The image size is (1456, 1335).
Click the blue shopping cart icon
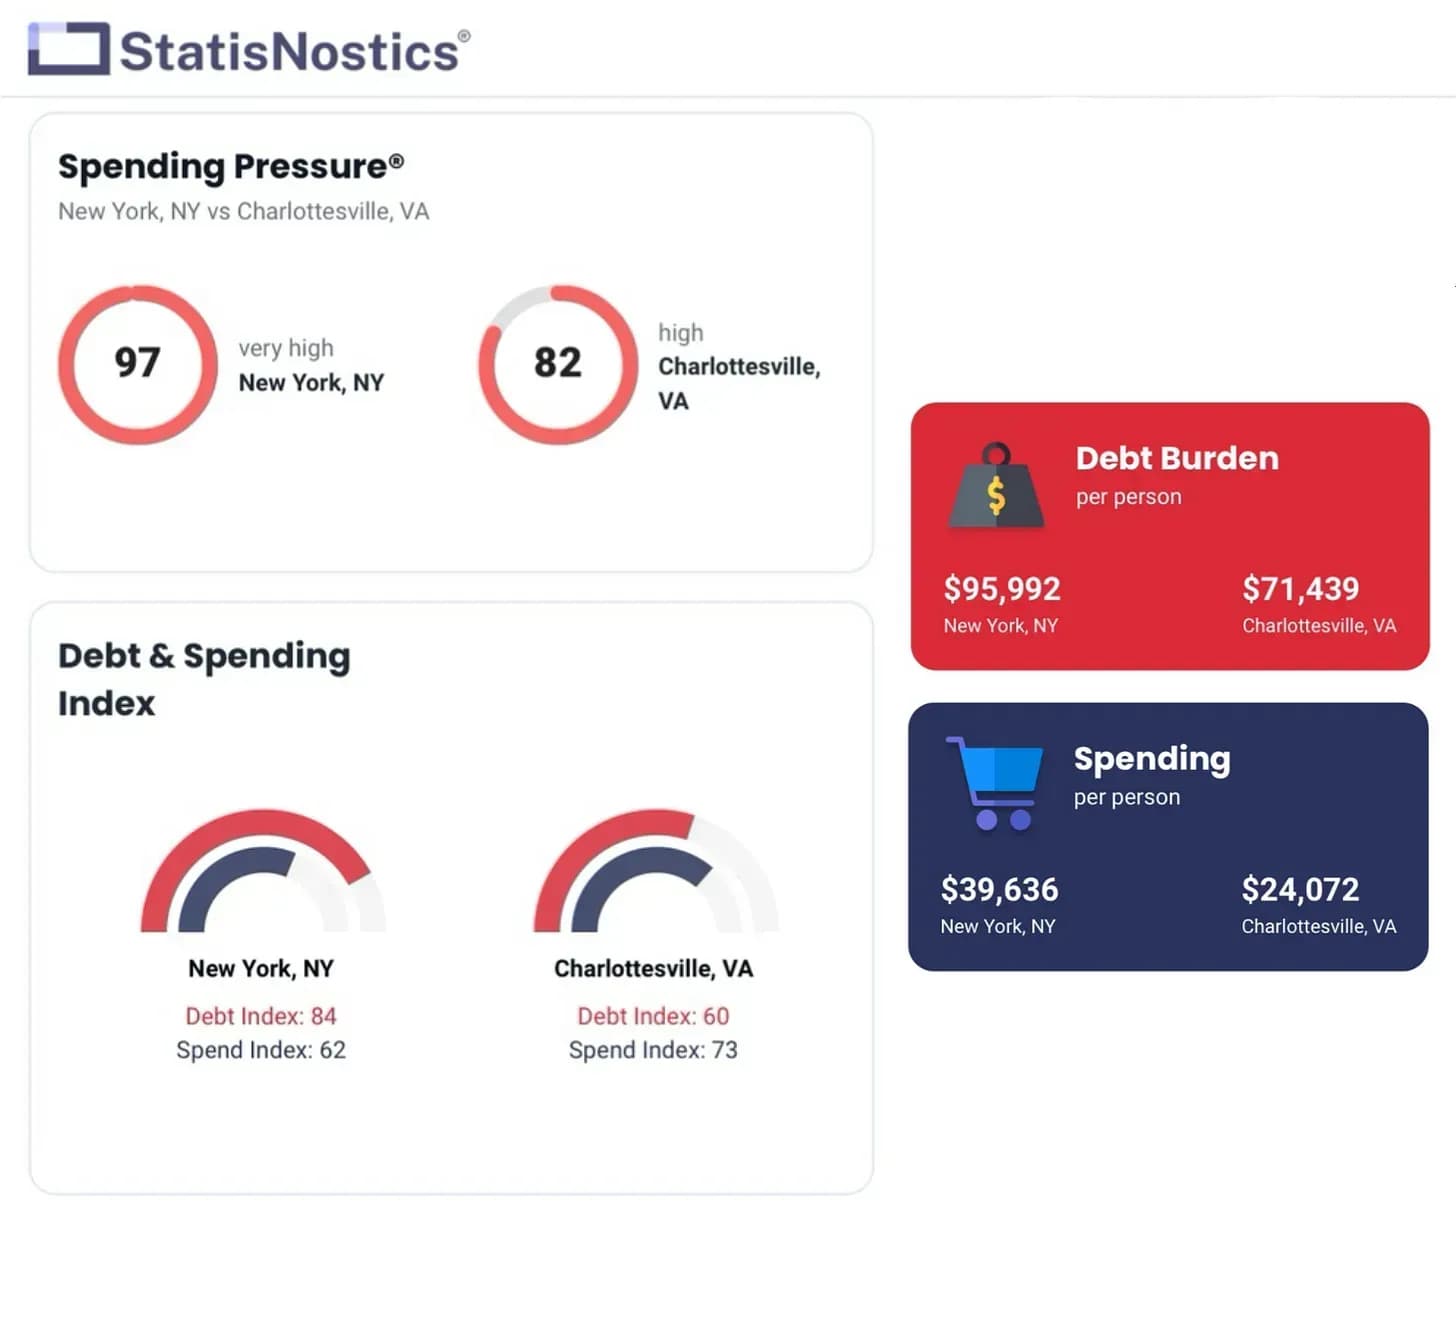click(x=995, y=783)
